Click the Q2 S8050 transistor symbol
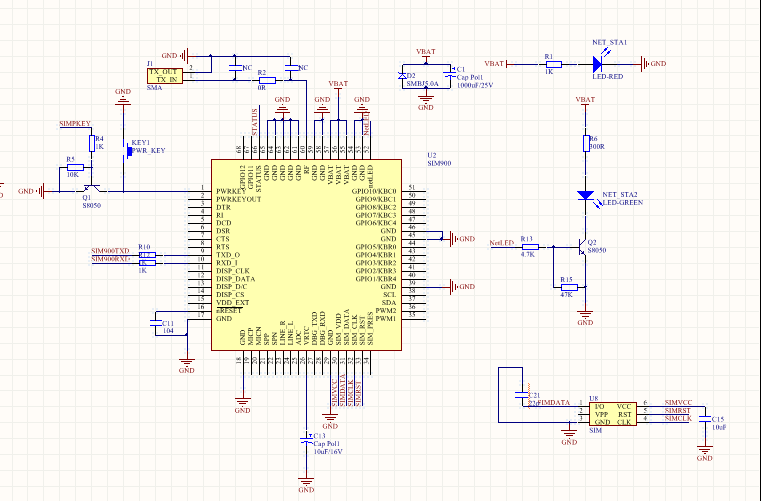The width and height of the screenshot is (761, 501). pyautogui.click(x=581, y=247)
